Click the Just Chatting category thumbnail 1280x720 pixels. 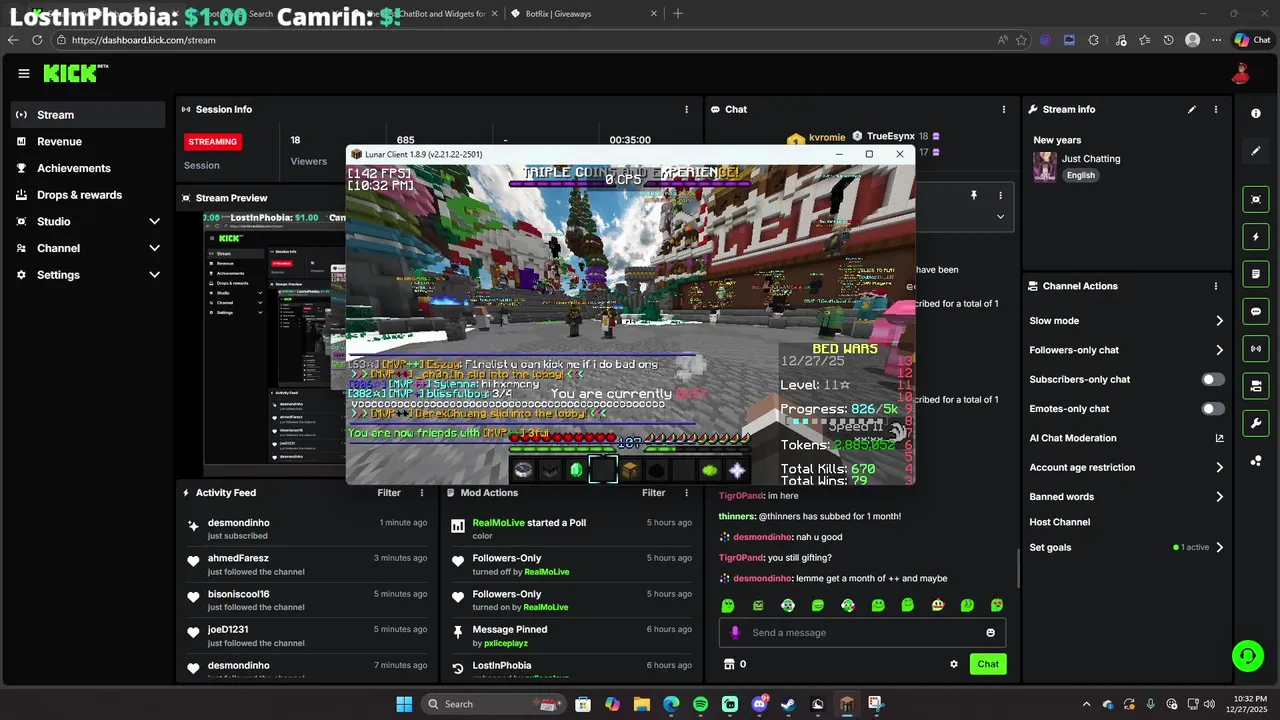tap(1045, 167)
